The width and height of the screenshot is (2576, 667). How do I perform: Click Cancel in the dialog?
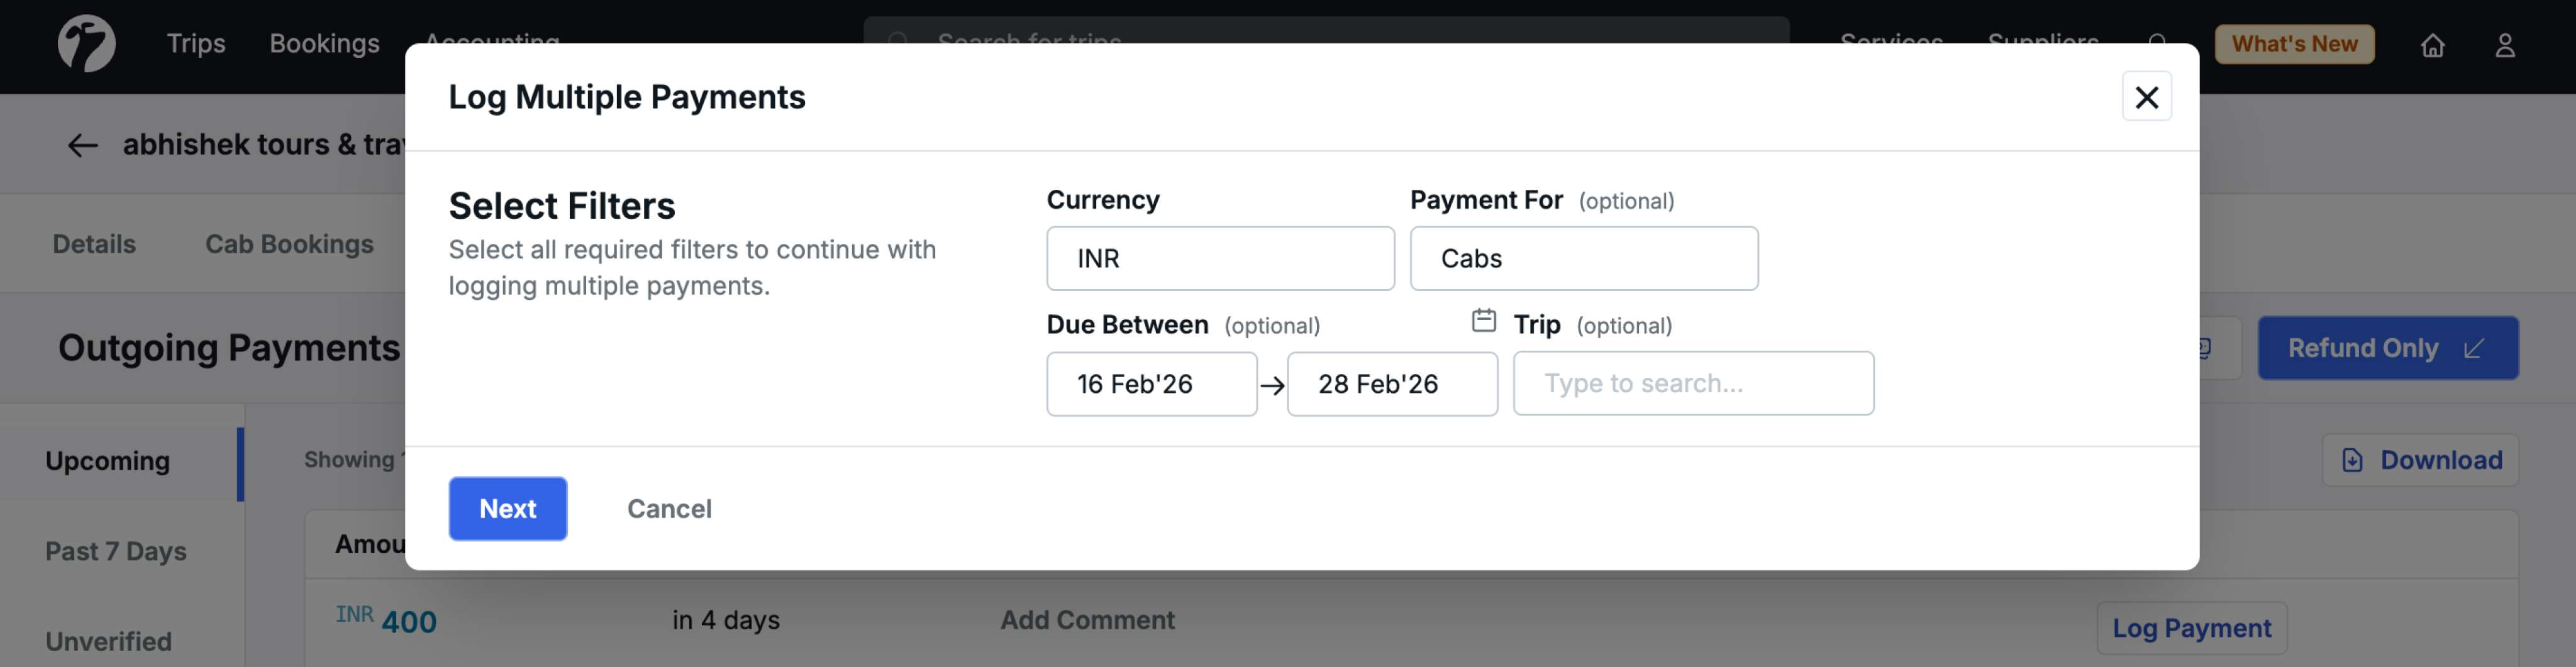[669, 509]
